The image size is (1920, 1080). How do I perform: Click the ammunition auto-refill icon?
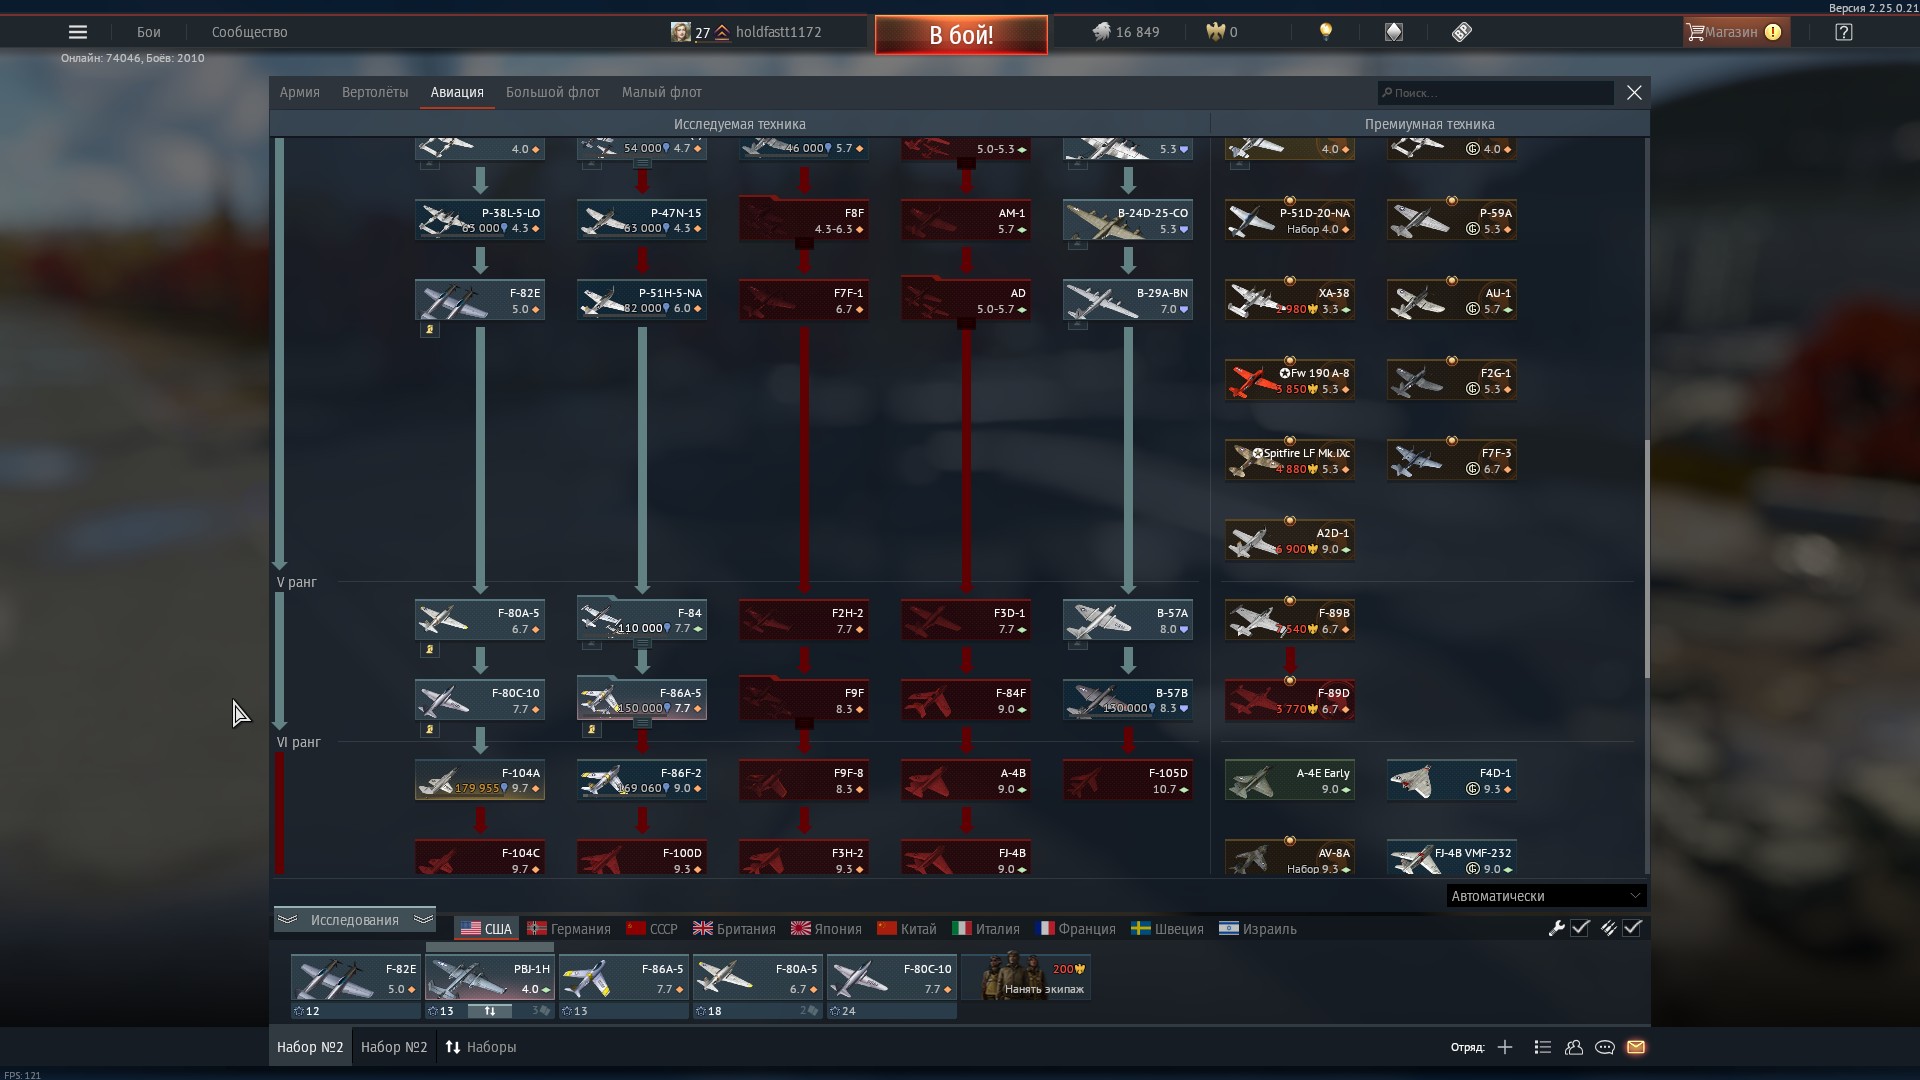click(x=1608, y=928)
